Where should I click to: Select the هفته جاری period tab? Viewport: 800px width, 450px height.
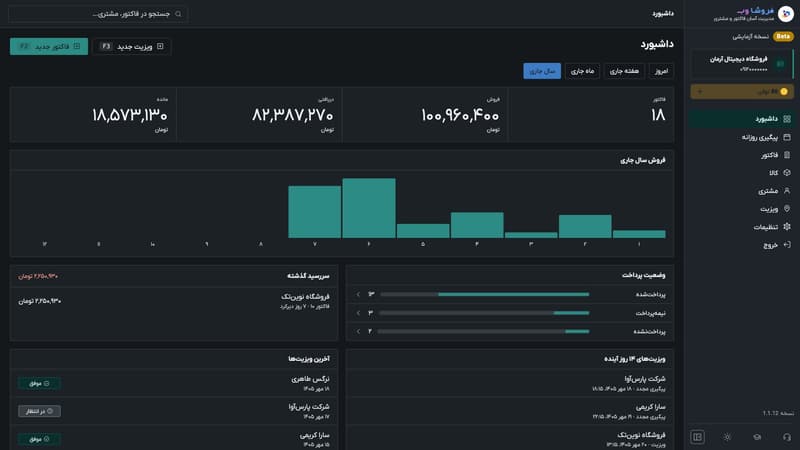pos(624,71)
